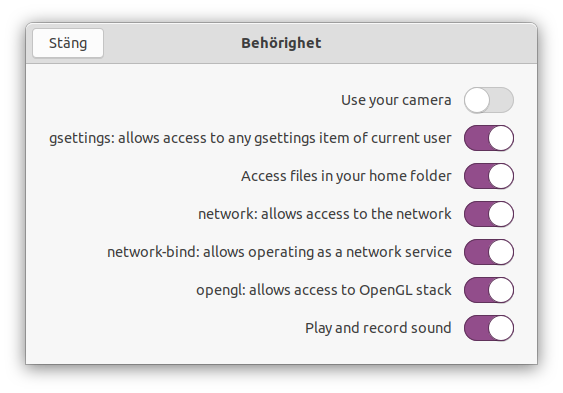Click the purple track of the opengl switch
This screenshot has height=393, width=563.
[x=476, y=290]
